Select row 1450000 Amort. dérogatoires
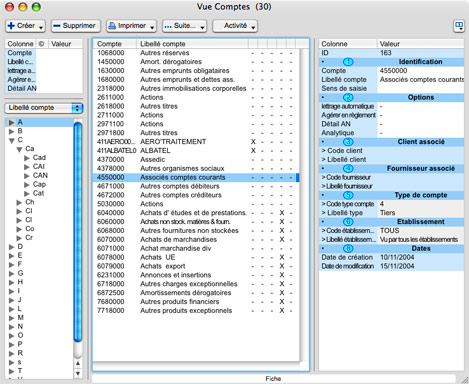The height and width of the screenshot is (384, 469). 196,62
